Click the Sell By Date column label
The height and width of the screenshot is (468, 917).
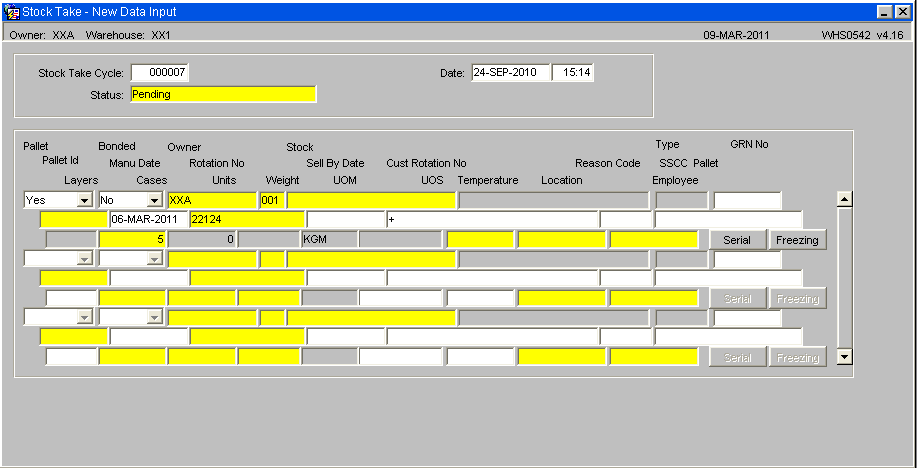[x=335, y=163]
